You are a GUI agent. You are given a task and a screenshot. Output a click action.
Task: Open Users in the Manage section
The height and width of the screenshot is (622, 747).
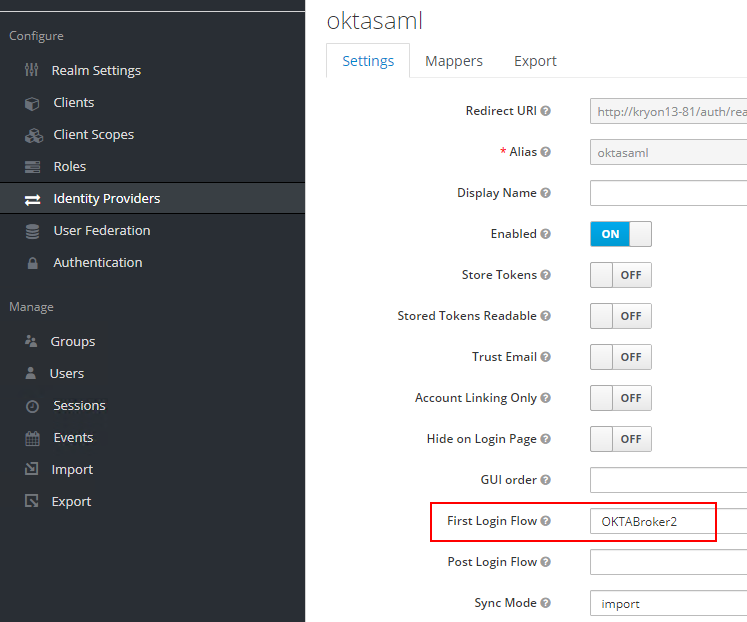point(66,373)
